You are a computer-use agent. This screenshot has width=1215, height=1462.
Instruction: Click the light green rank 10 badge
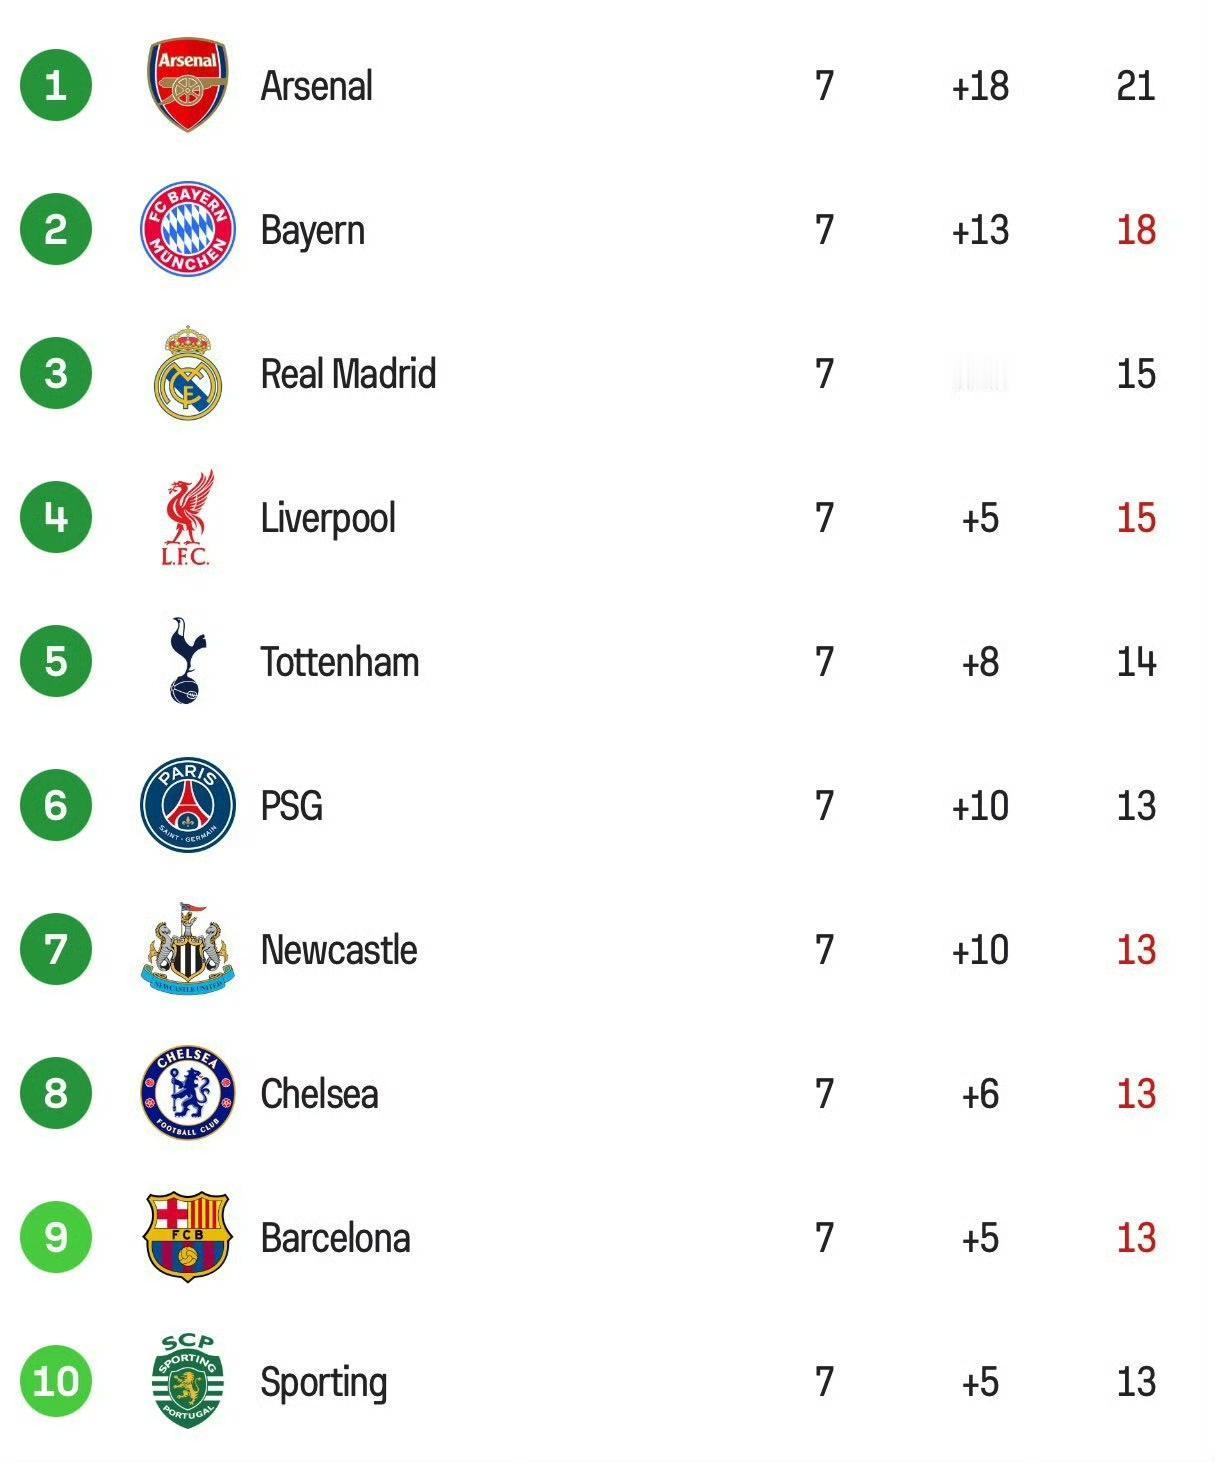(x=56, y=1381)
